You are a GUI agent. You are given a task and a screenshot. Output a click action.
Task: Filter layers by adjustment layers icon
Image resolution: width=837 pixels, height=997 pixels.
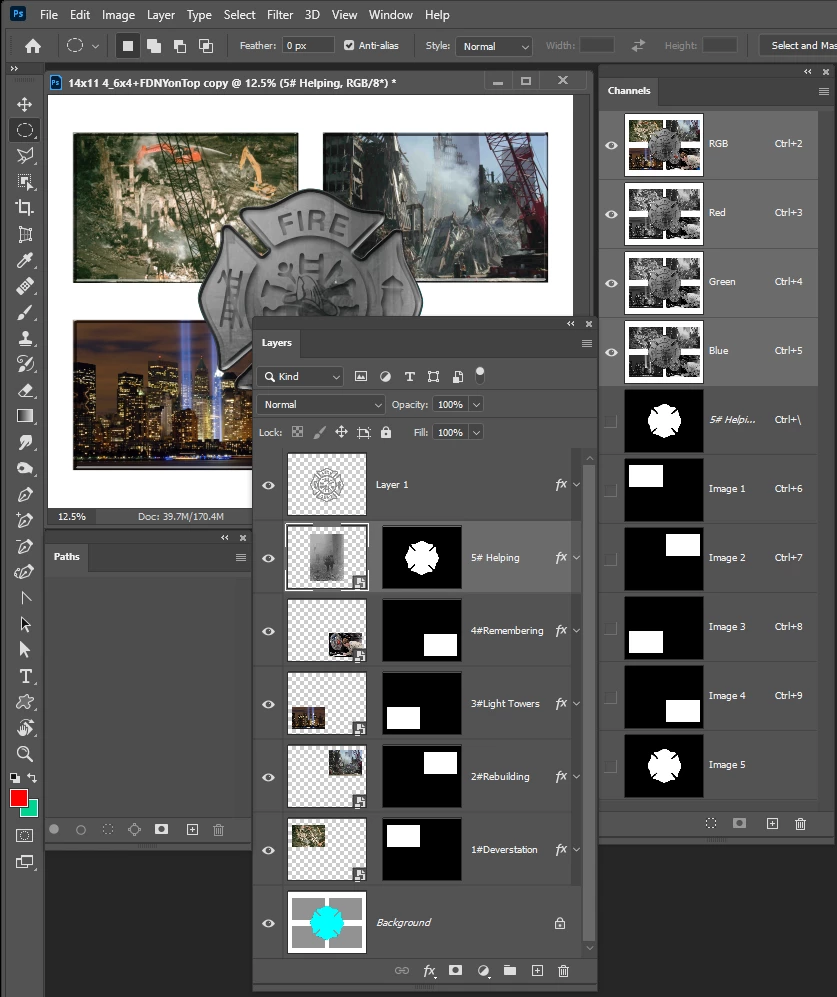385,376
